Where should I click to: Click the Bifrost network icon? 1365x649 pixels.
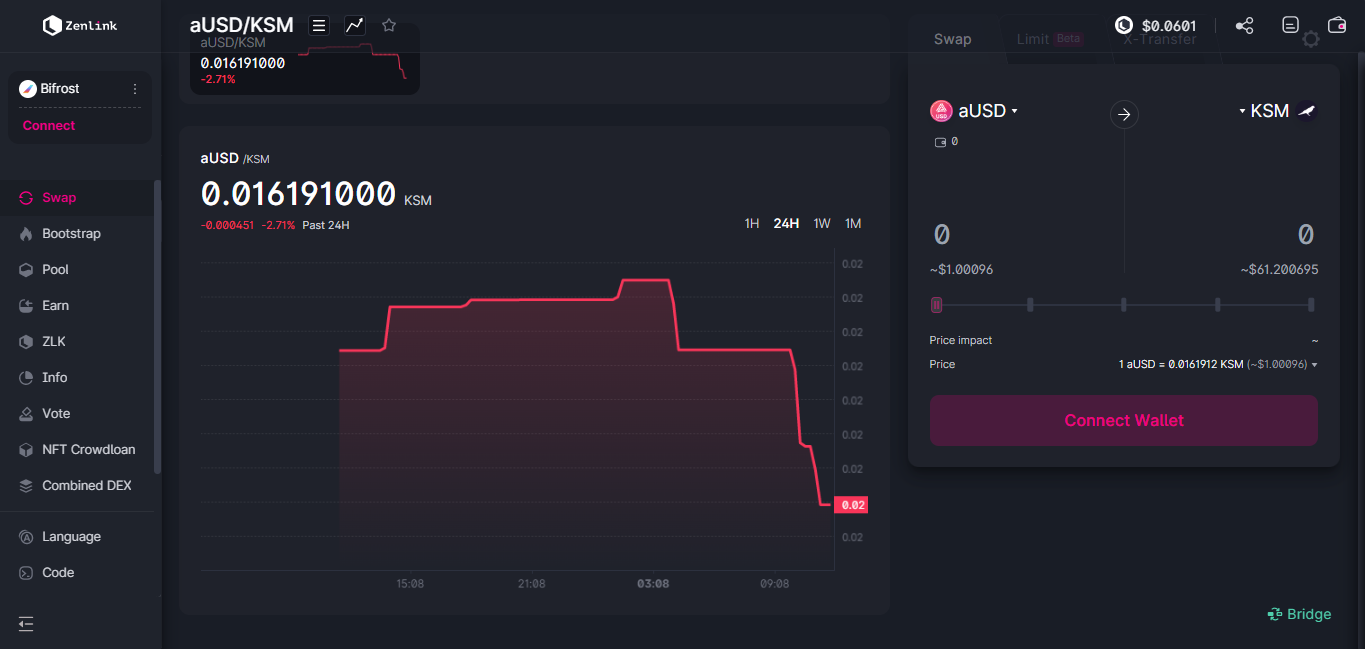tap(28, 89)
